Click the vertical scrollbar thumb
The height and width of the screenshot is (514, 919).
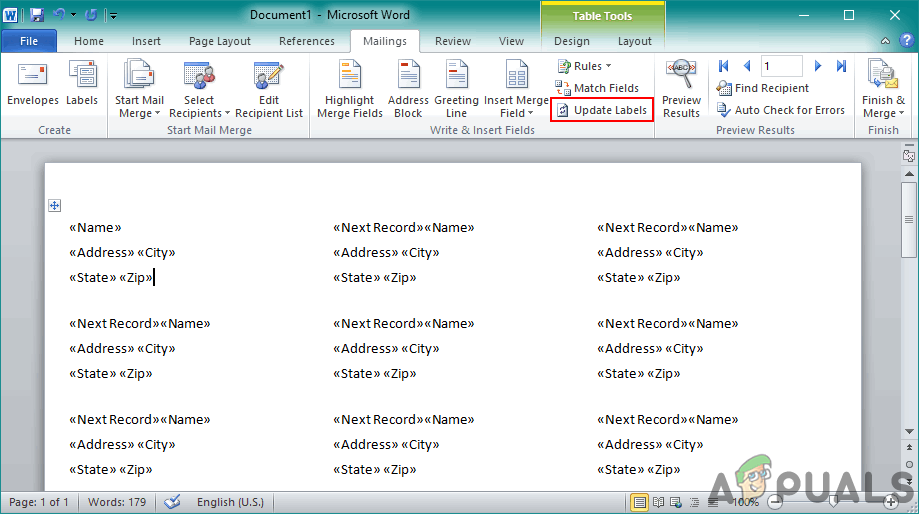click(x=909, y=220)
